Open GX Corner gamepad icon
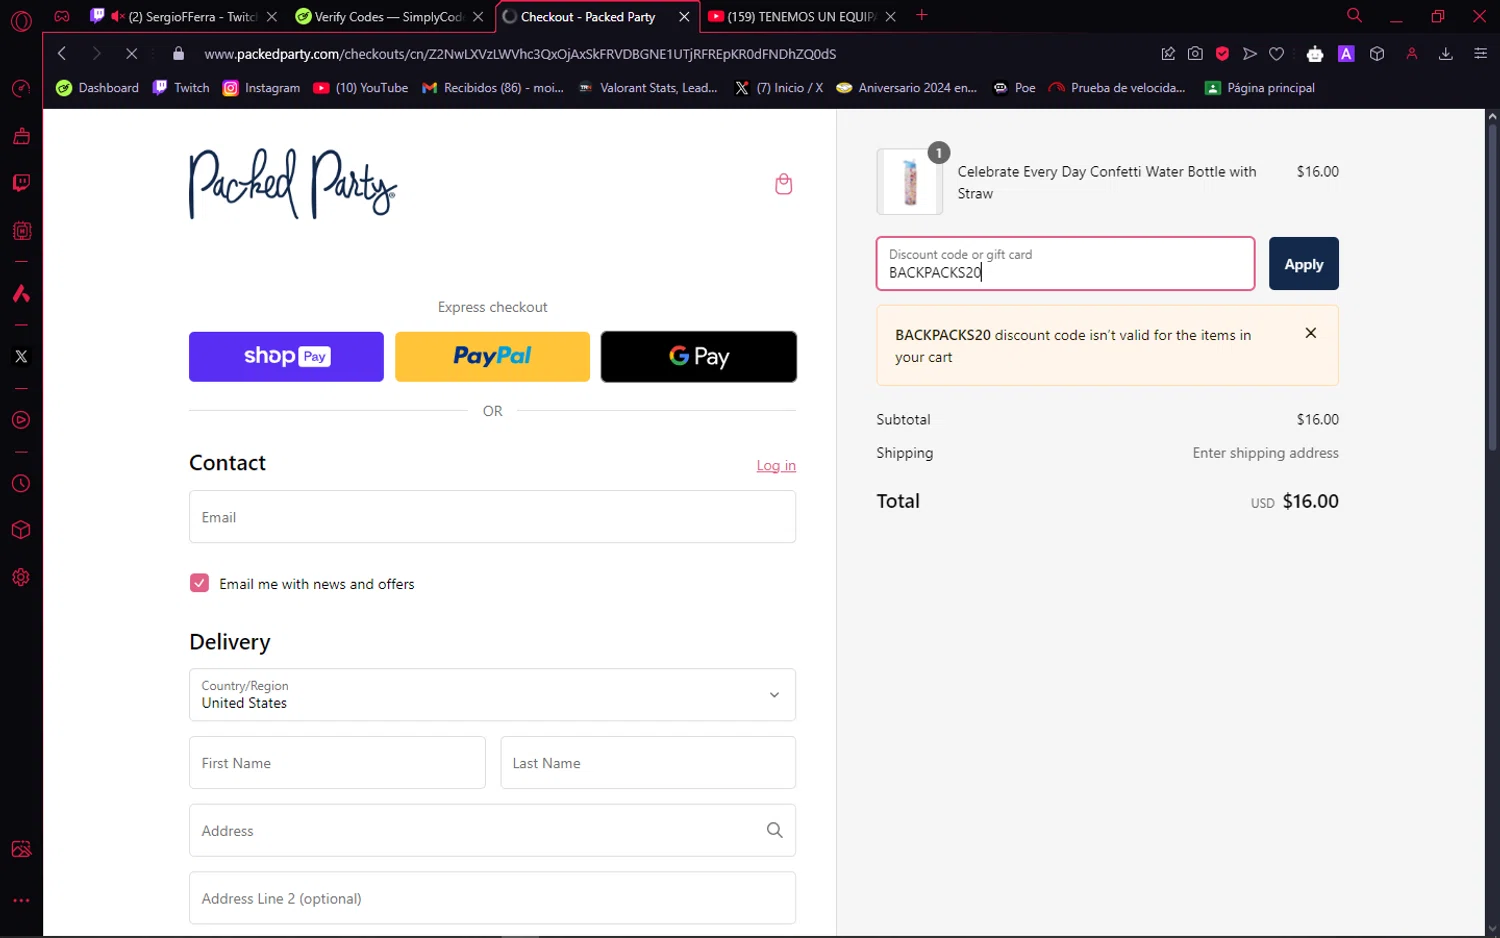 pos(62,17)
